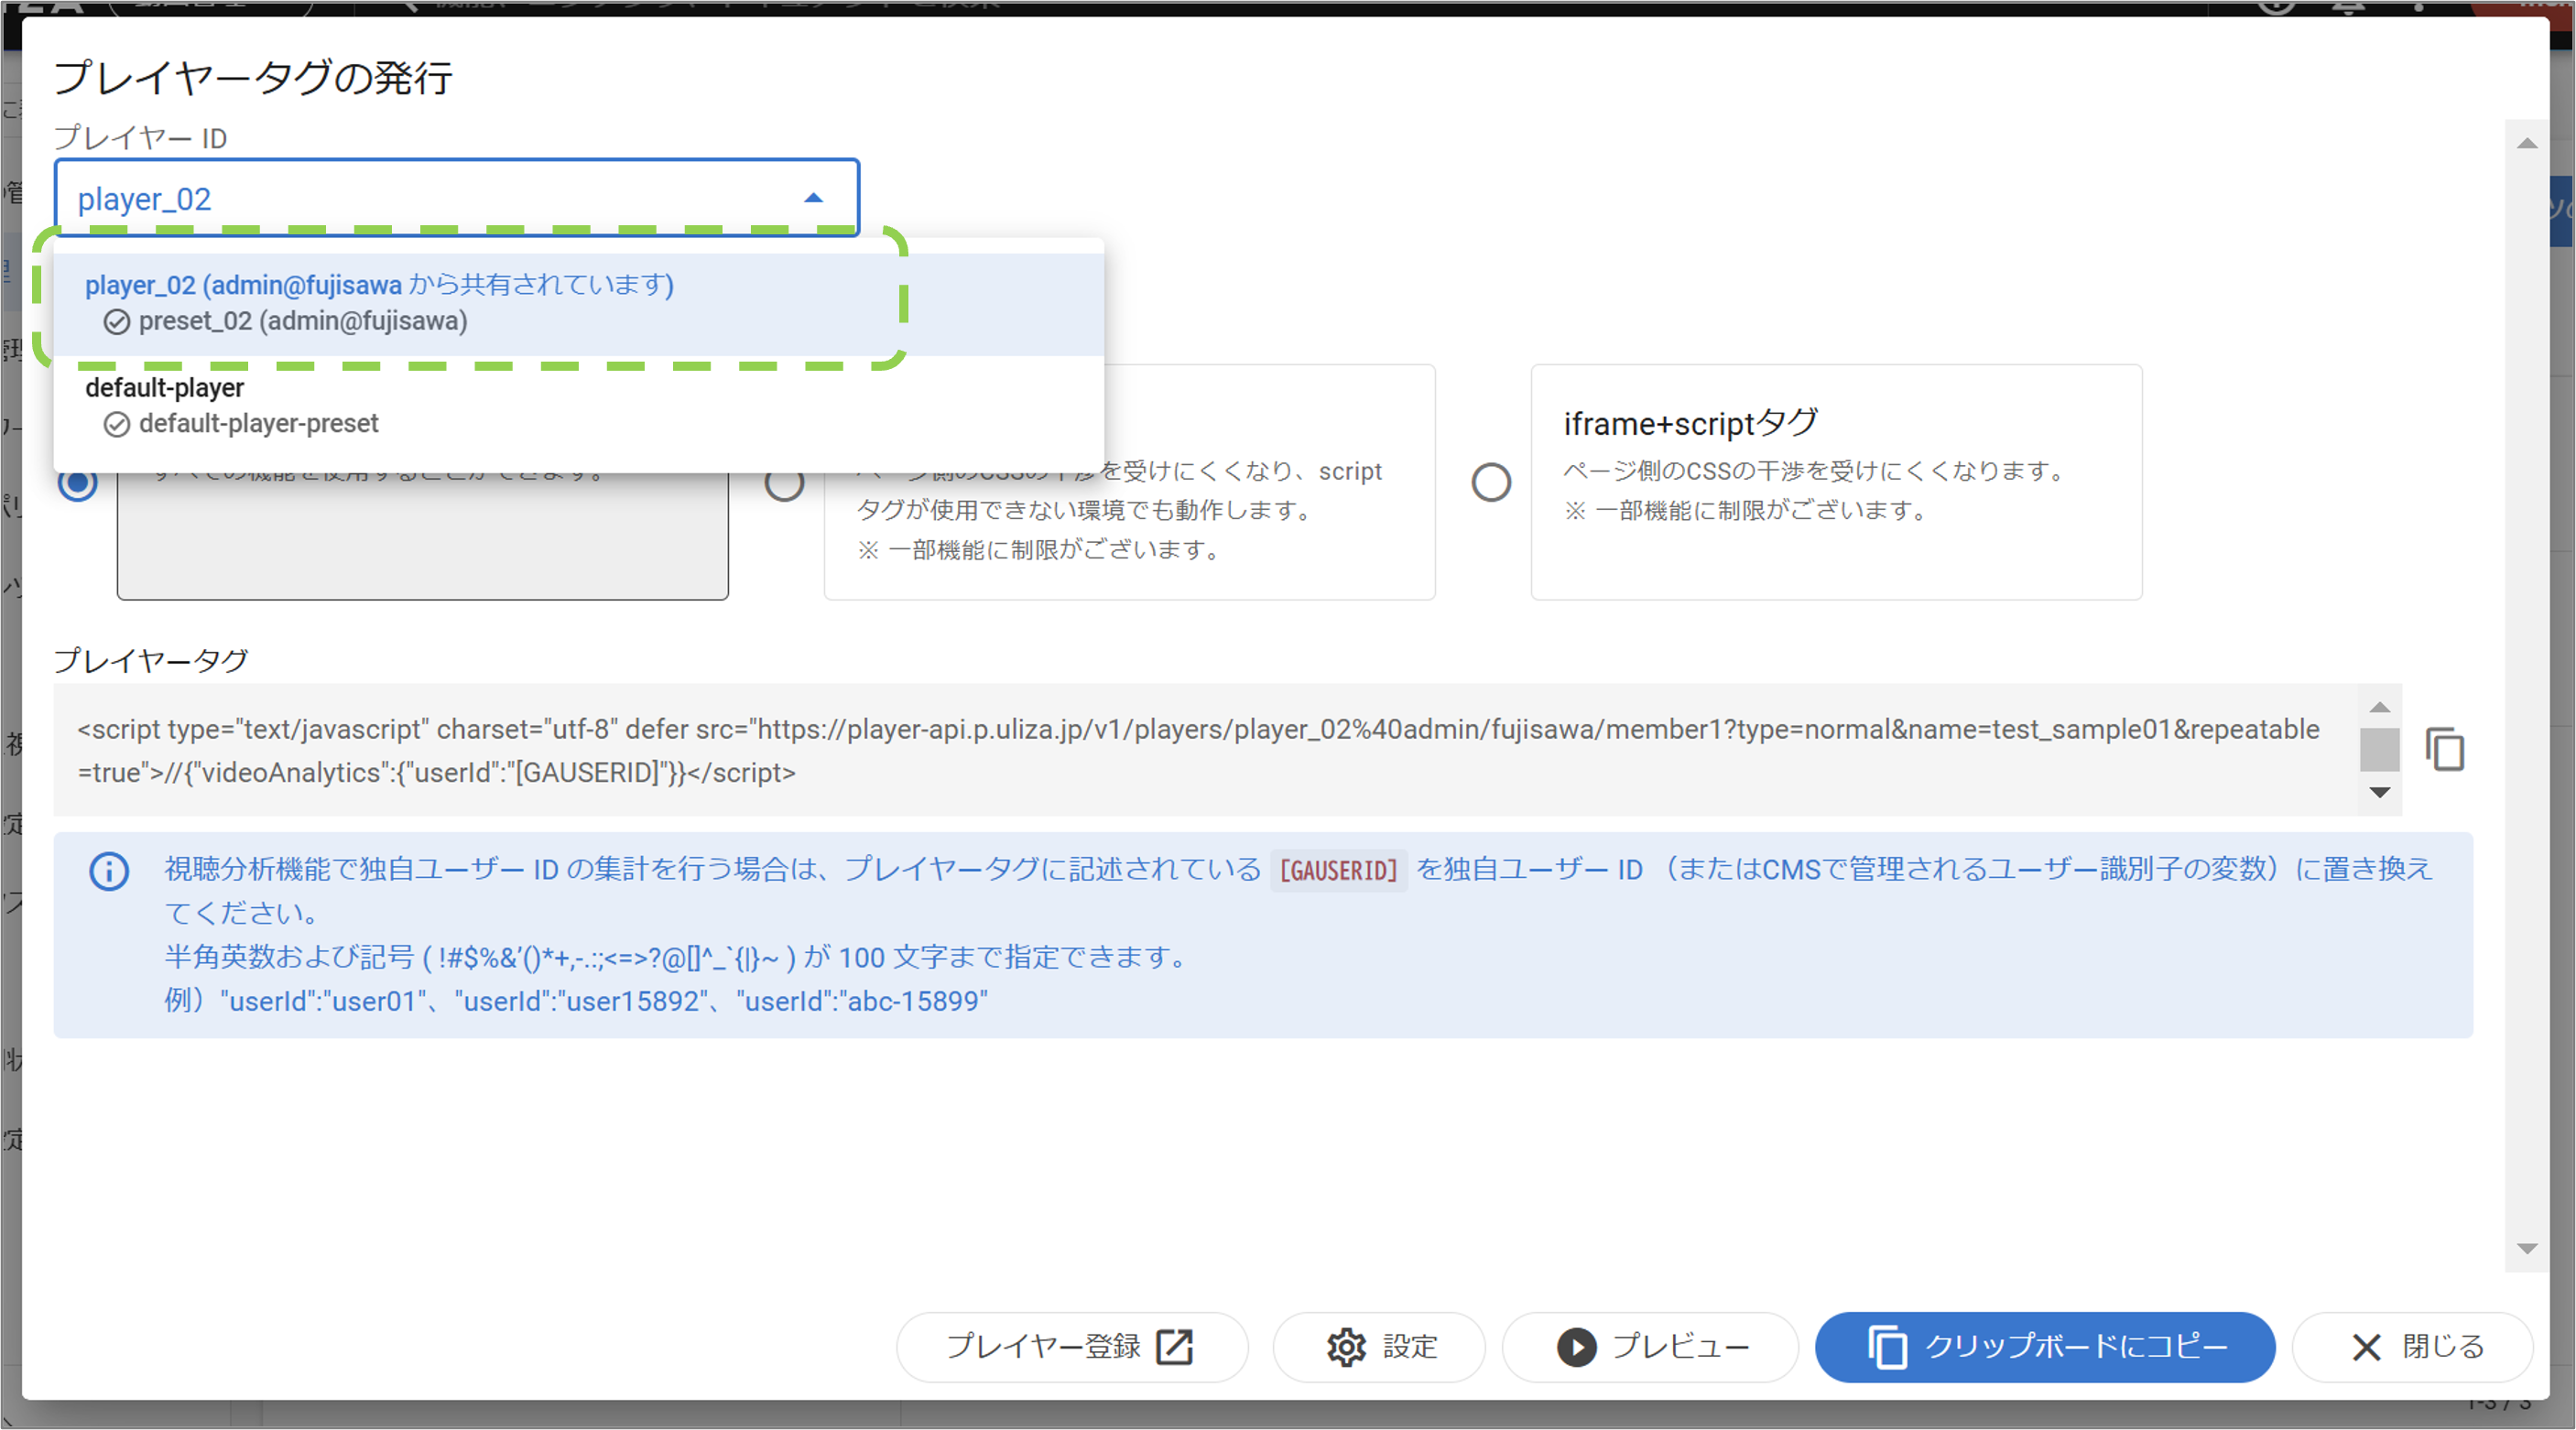Click the プレイヤータグ section label
2576x1430 pixels.
pyautogui.click(x=150, y=660)
